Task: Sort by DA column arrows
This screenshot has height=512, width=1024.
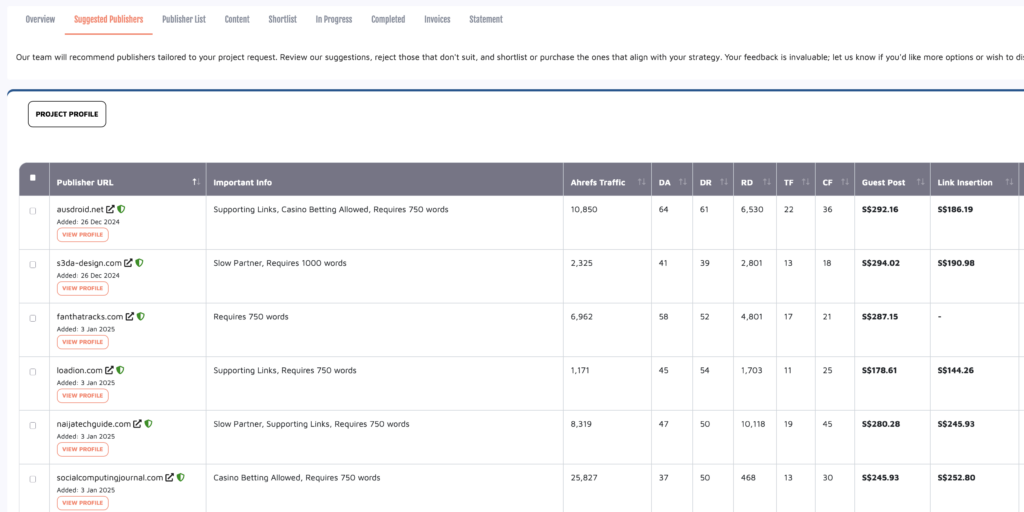Action: [682, 182]
